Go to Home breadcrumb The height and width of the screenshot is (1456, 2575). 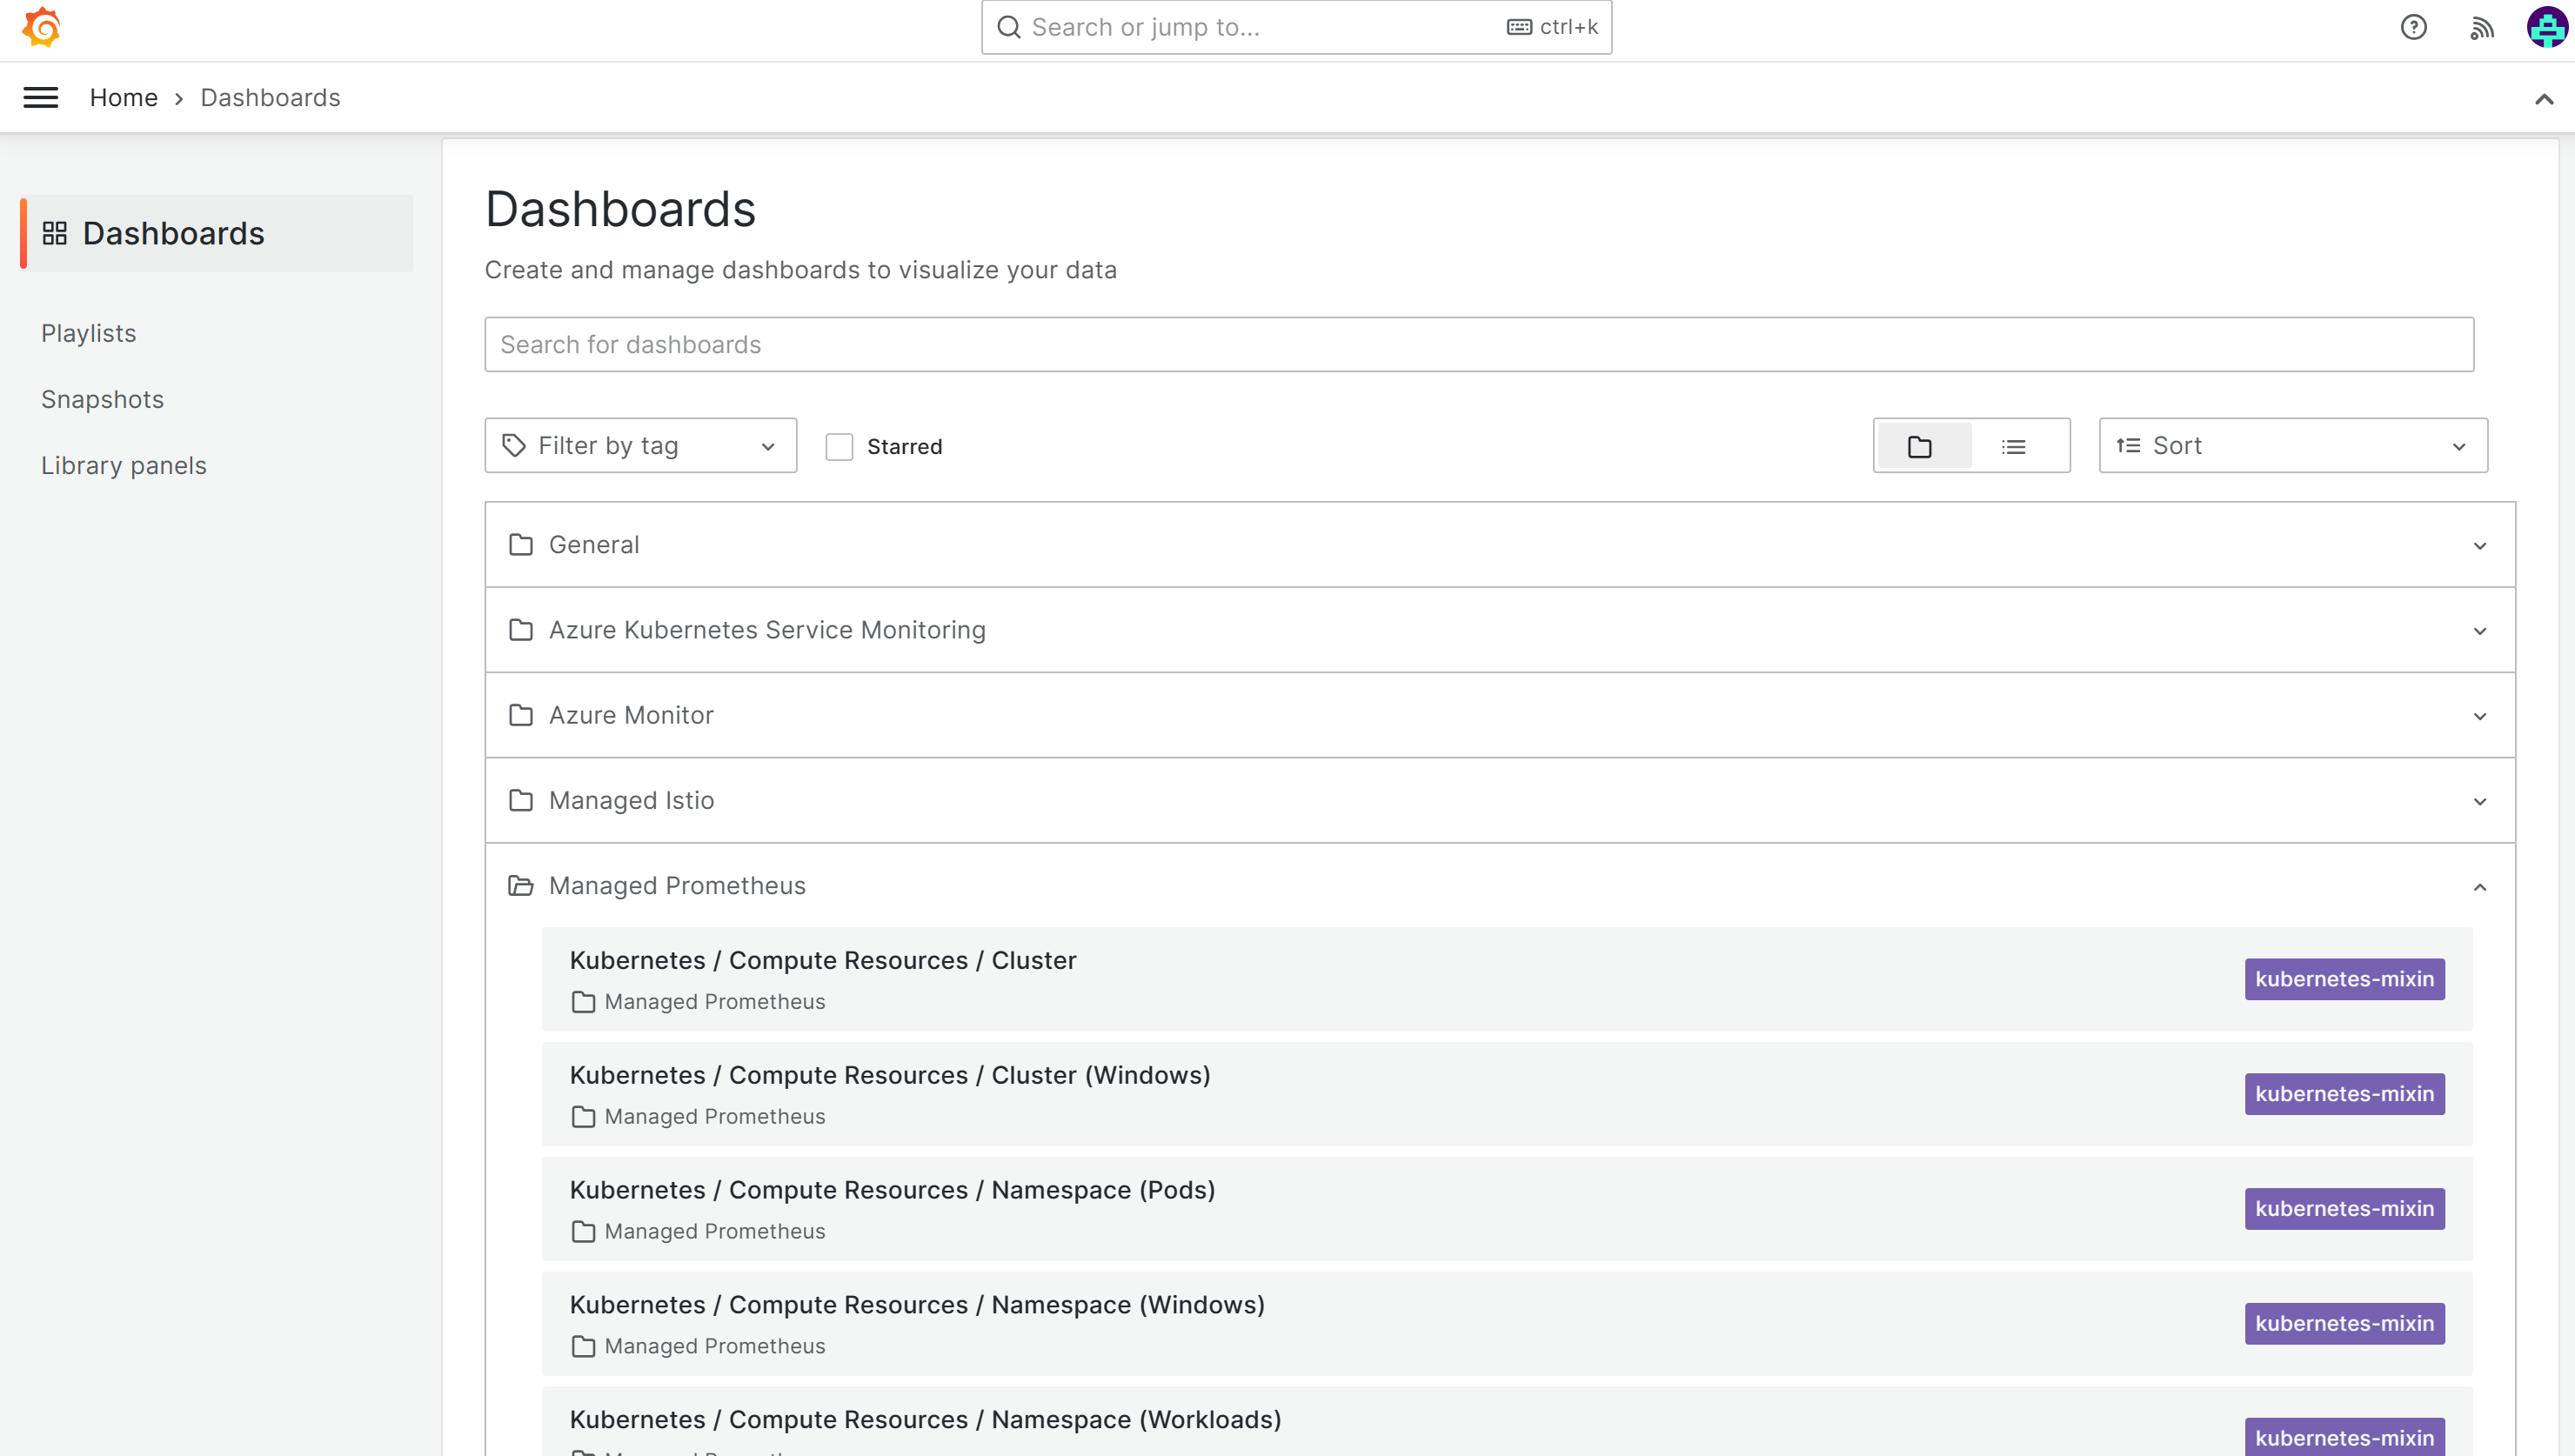pos(124,97)
